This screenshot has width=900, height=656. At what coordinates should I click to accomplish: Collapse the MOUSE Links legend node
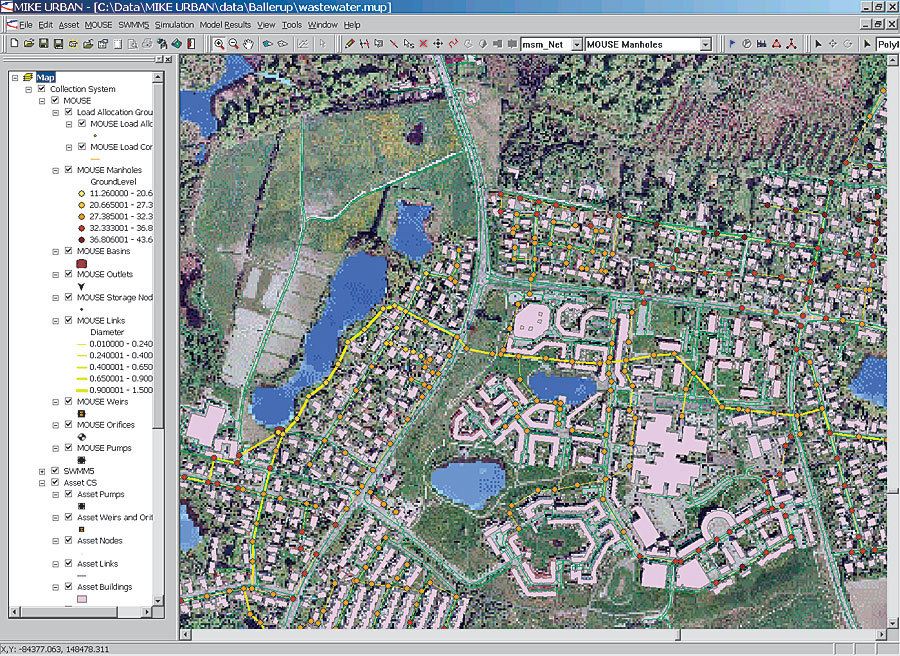click(56, 321)
